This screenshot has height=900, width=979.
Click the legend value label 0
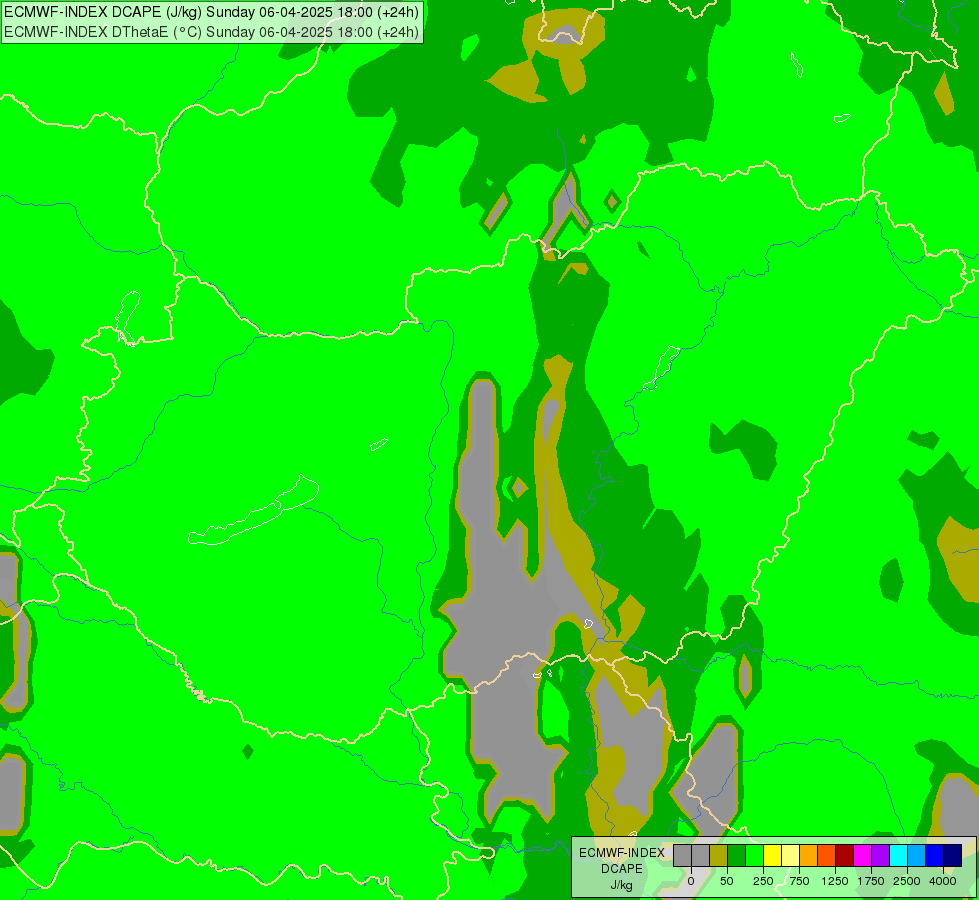click(691, 881)
